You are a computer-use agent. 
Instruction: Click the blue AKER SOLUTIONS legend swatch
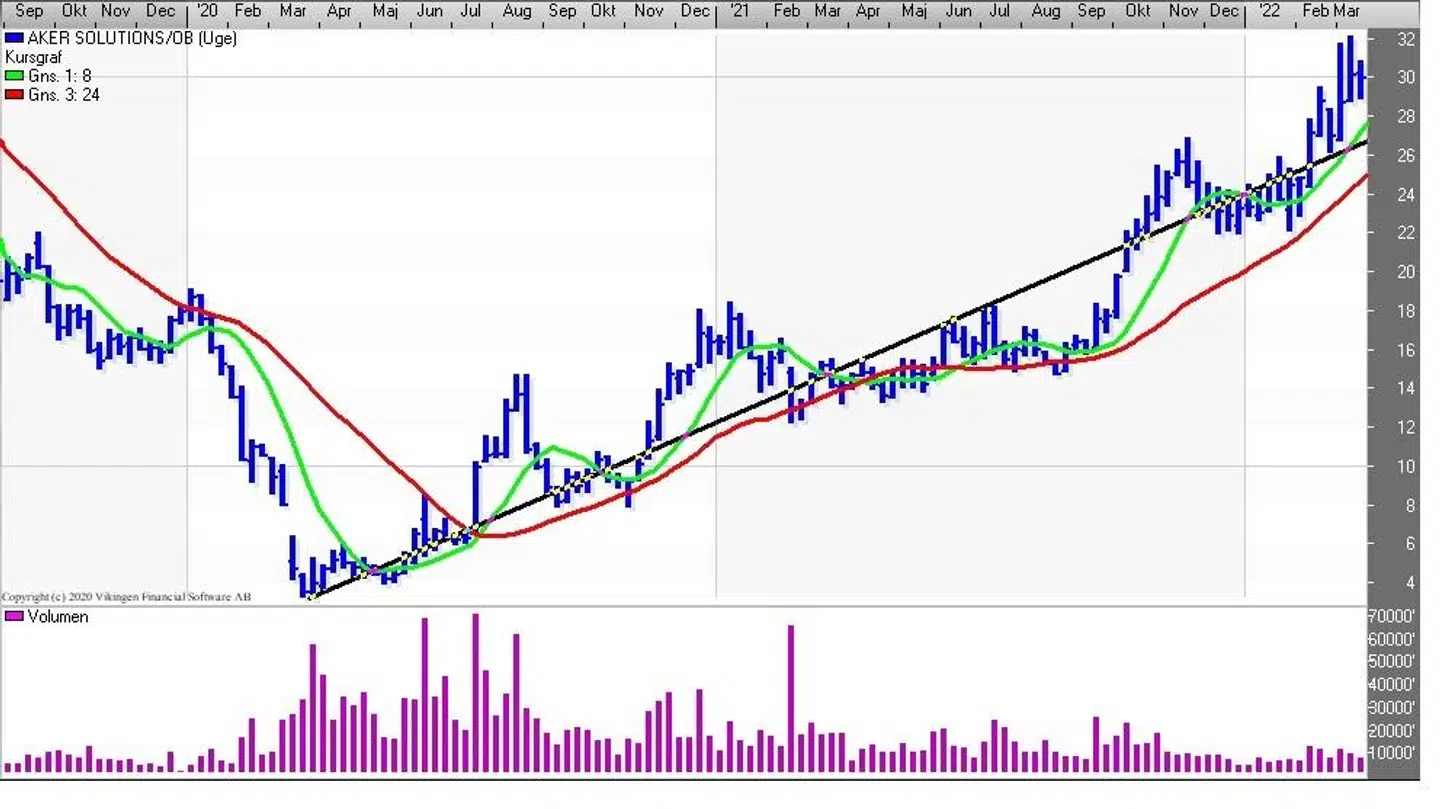tap(13, 39)
